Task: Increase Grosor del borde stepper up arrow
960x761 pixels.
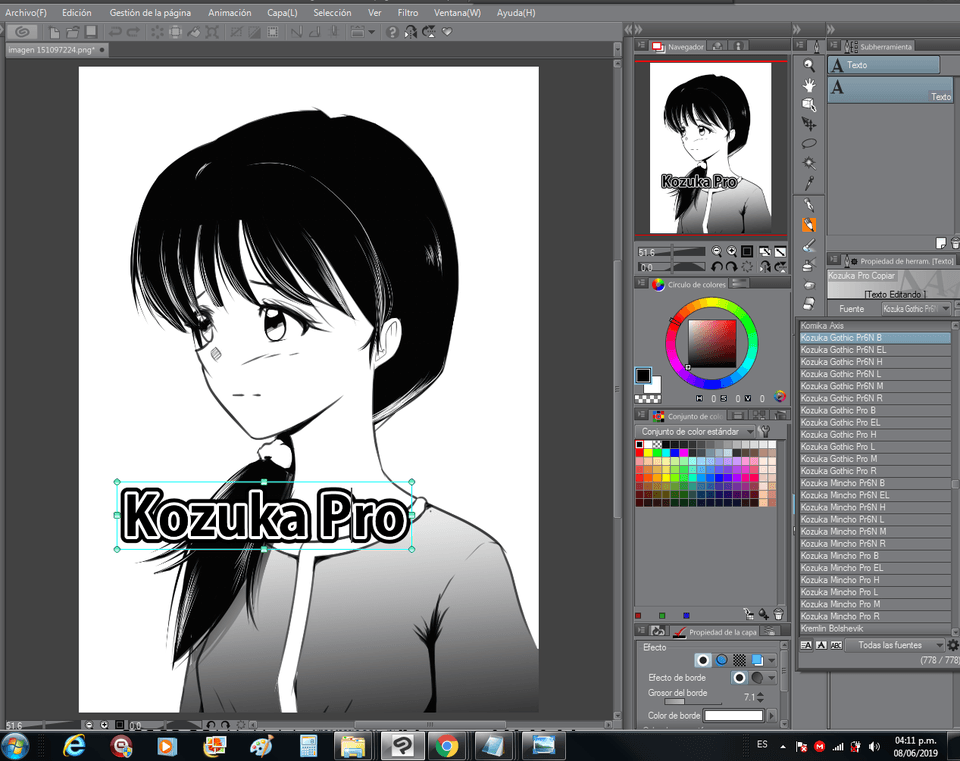Action: click(x=760, y=694)
